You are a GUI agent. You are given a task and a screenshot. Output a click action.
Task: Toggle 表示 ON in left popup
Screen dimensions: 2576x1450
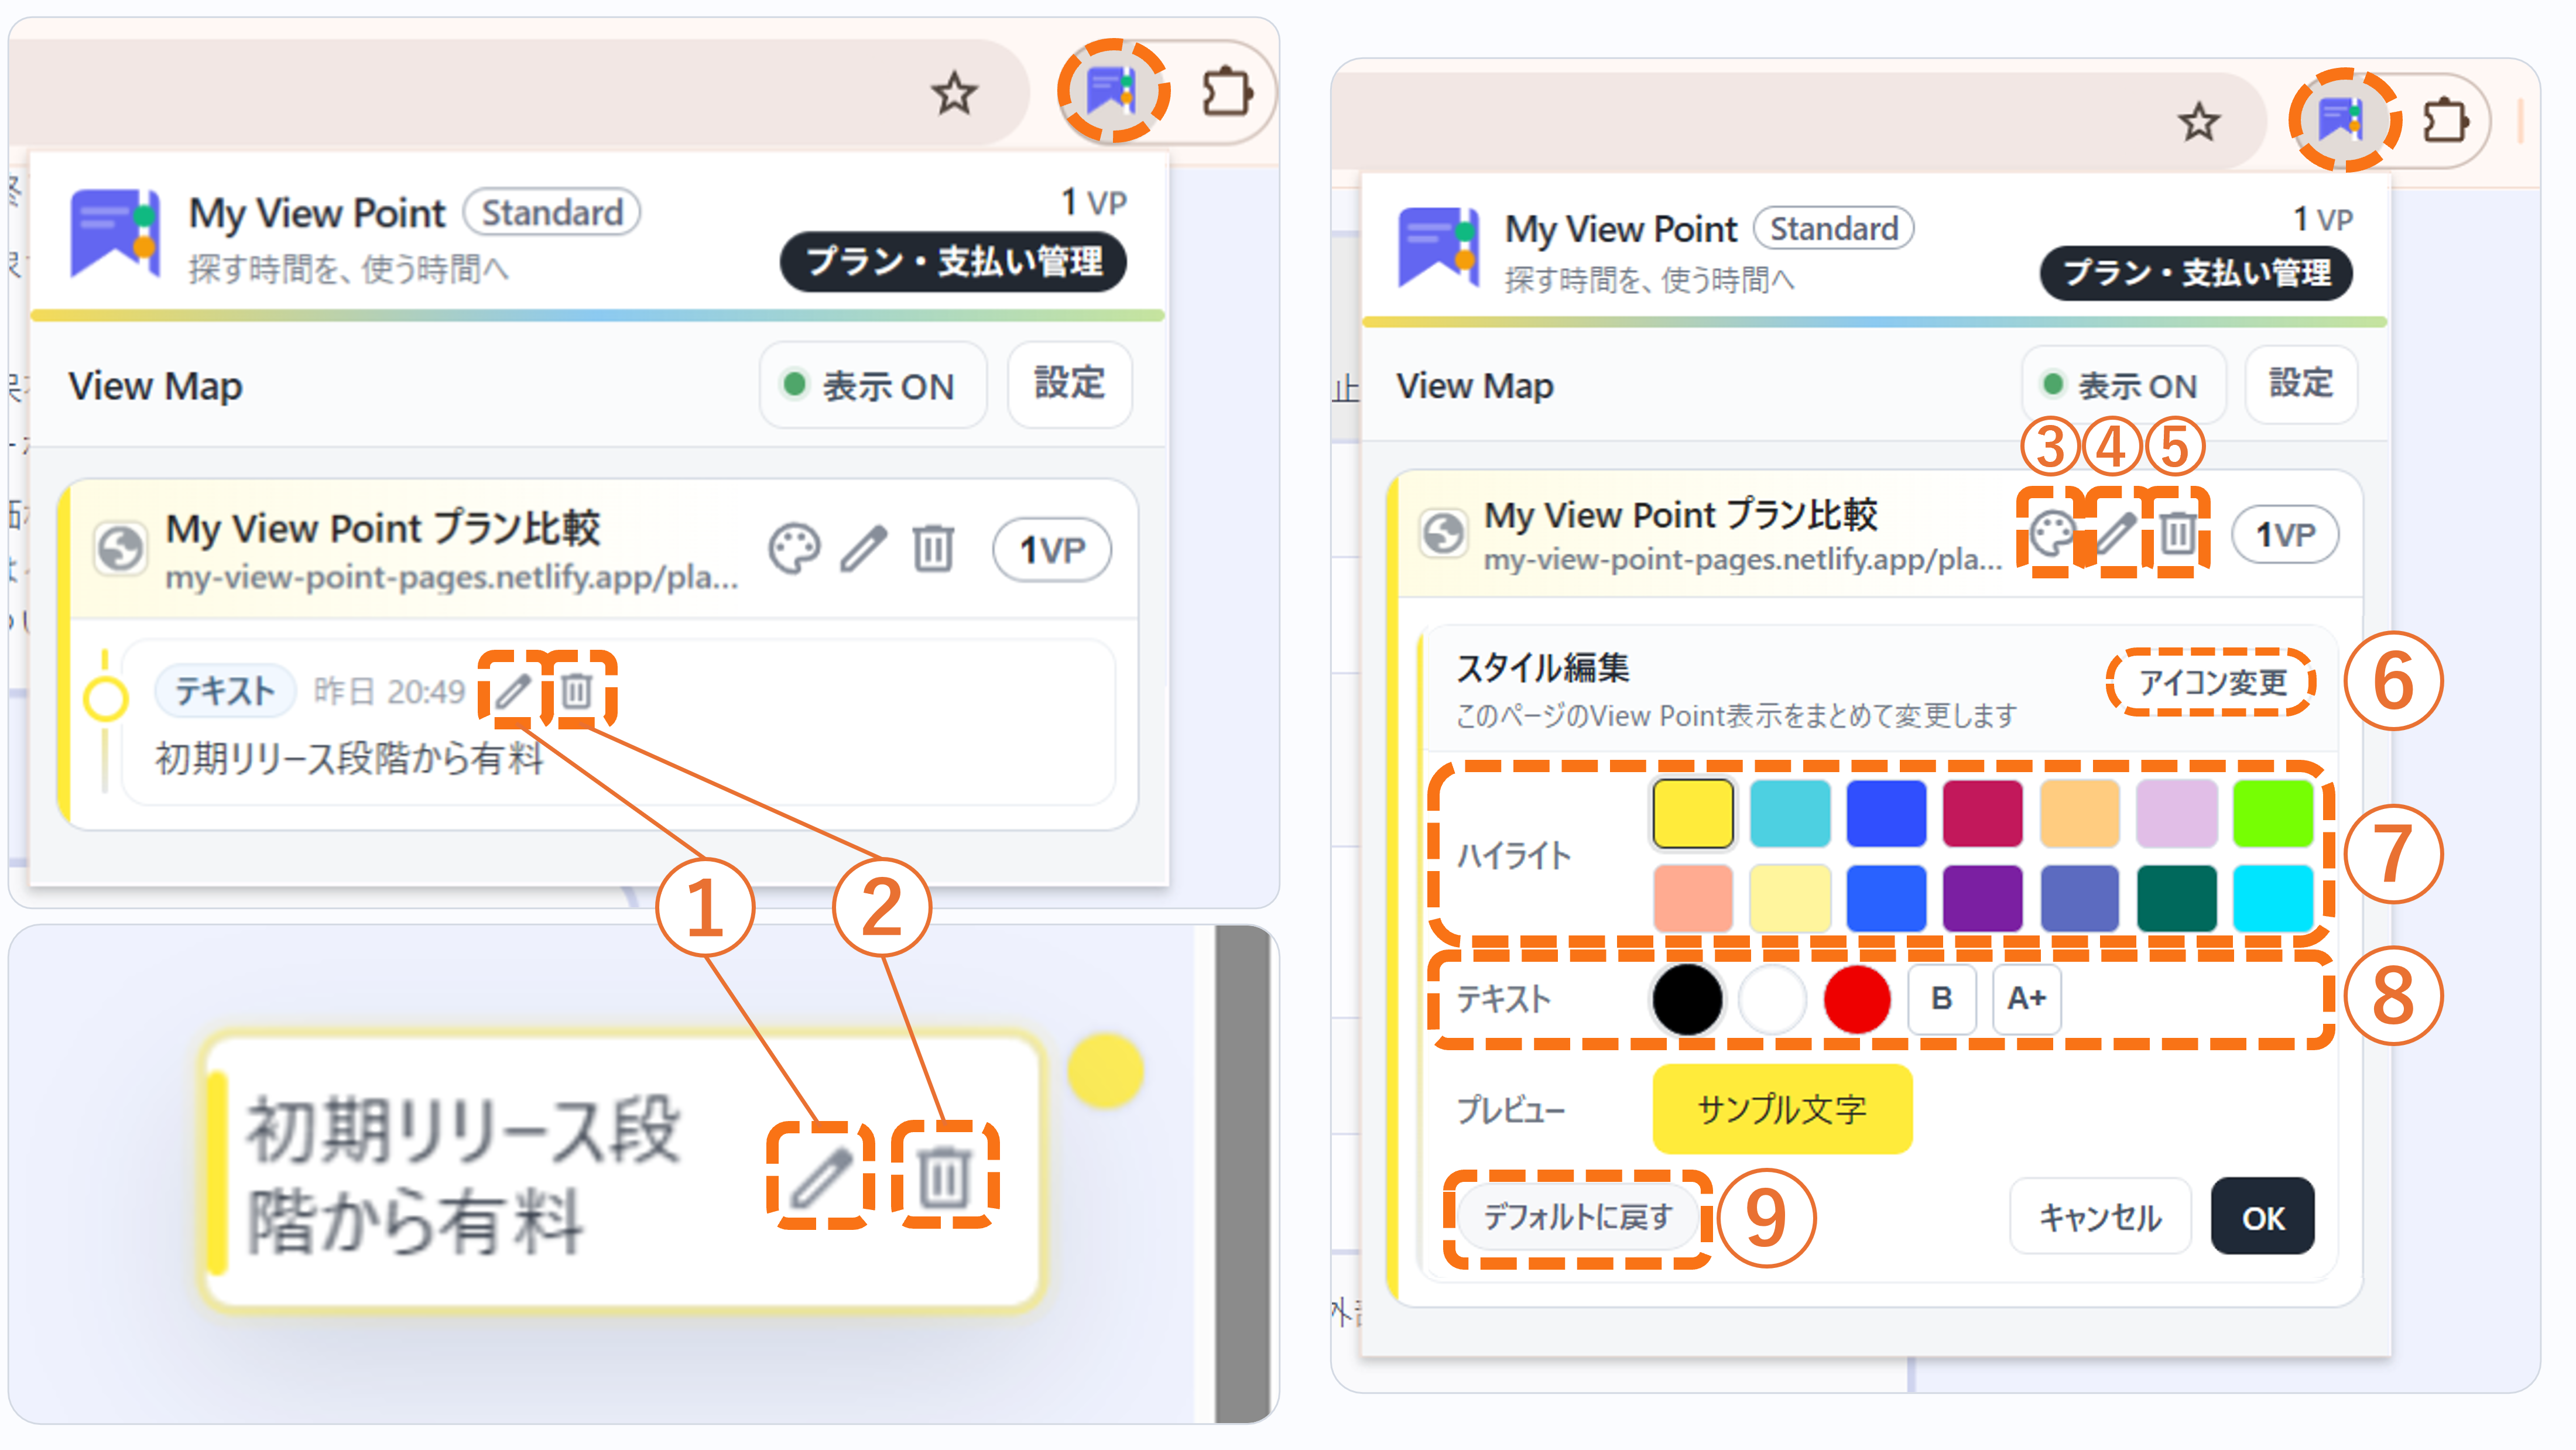pos(872,385)
